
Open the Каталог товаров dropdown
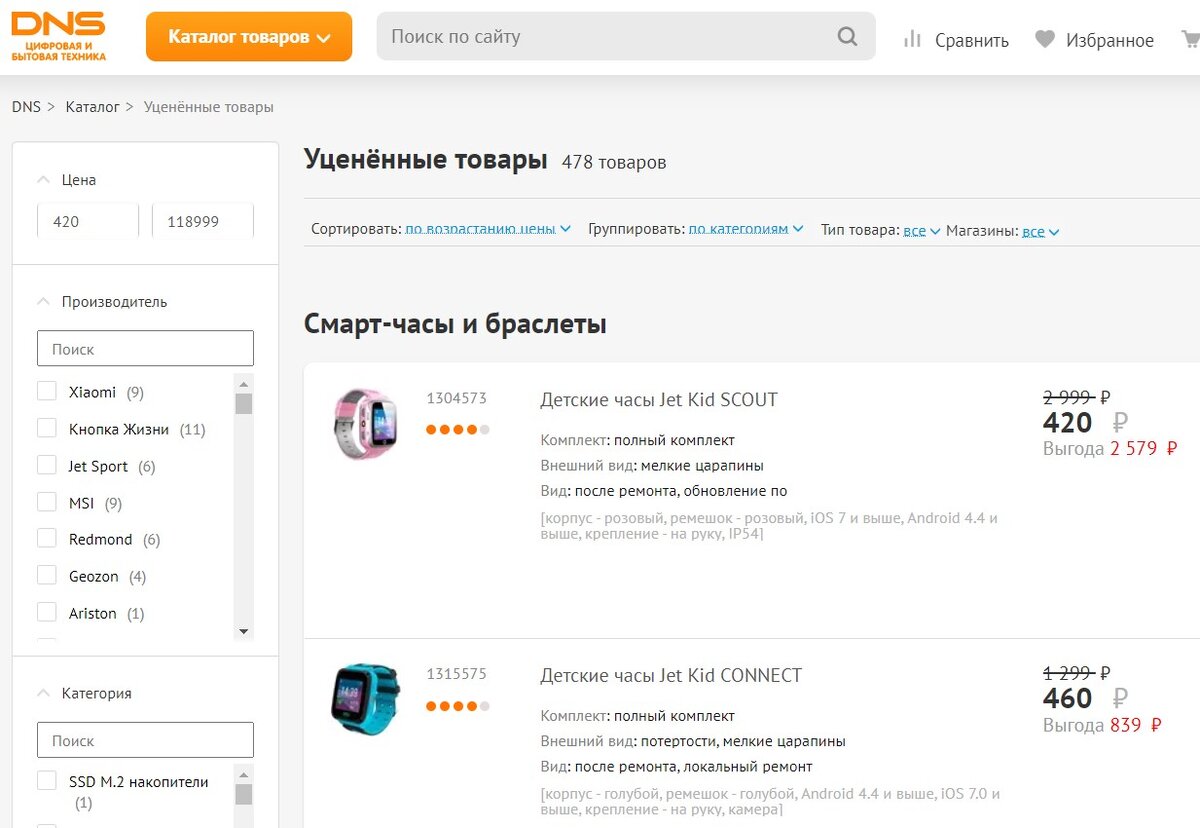pos(249,37)
